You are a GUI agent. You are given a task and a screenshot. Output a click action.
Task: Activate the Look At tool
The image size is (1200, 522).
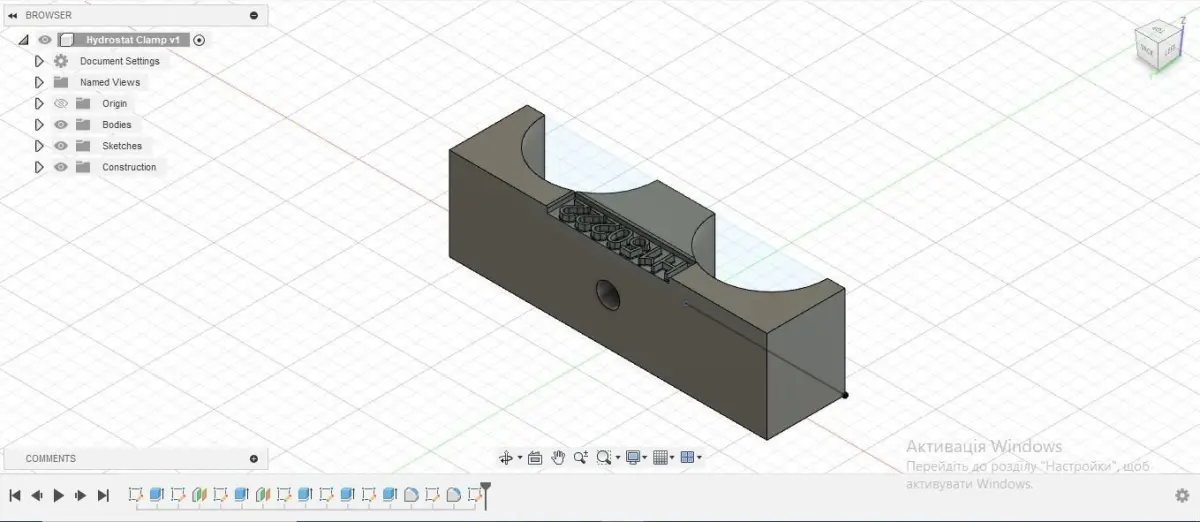[535, 458]
